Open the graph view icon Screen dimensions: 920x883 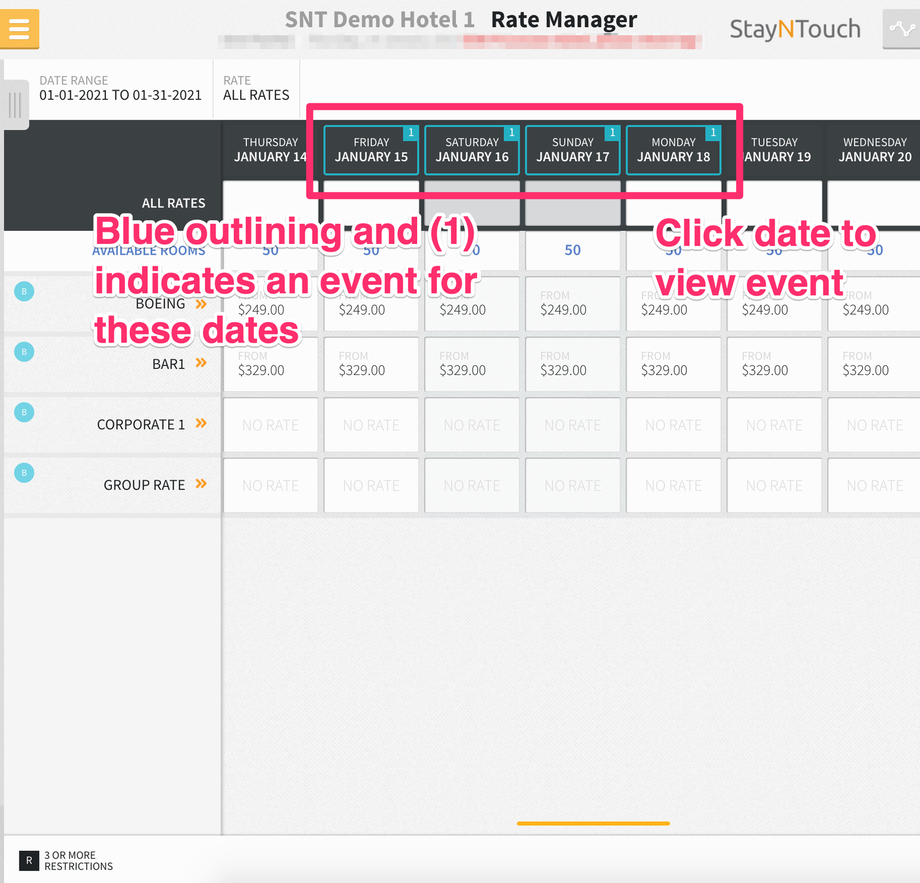tap(902, 28)
